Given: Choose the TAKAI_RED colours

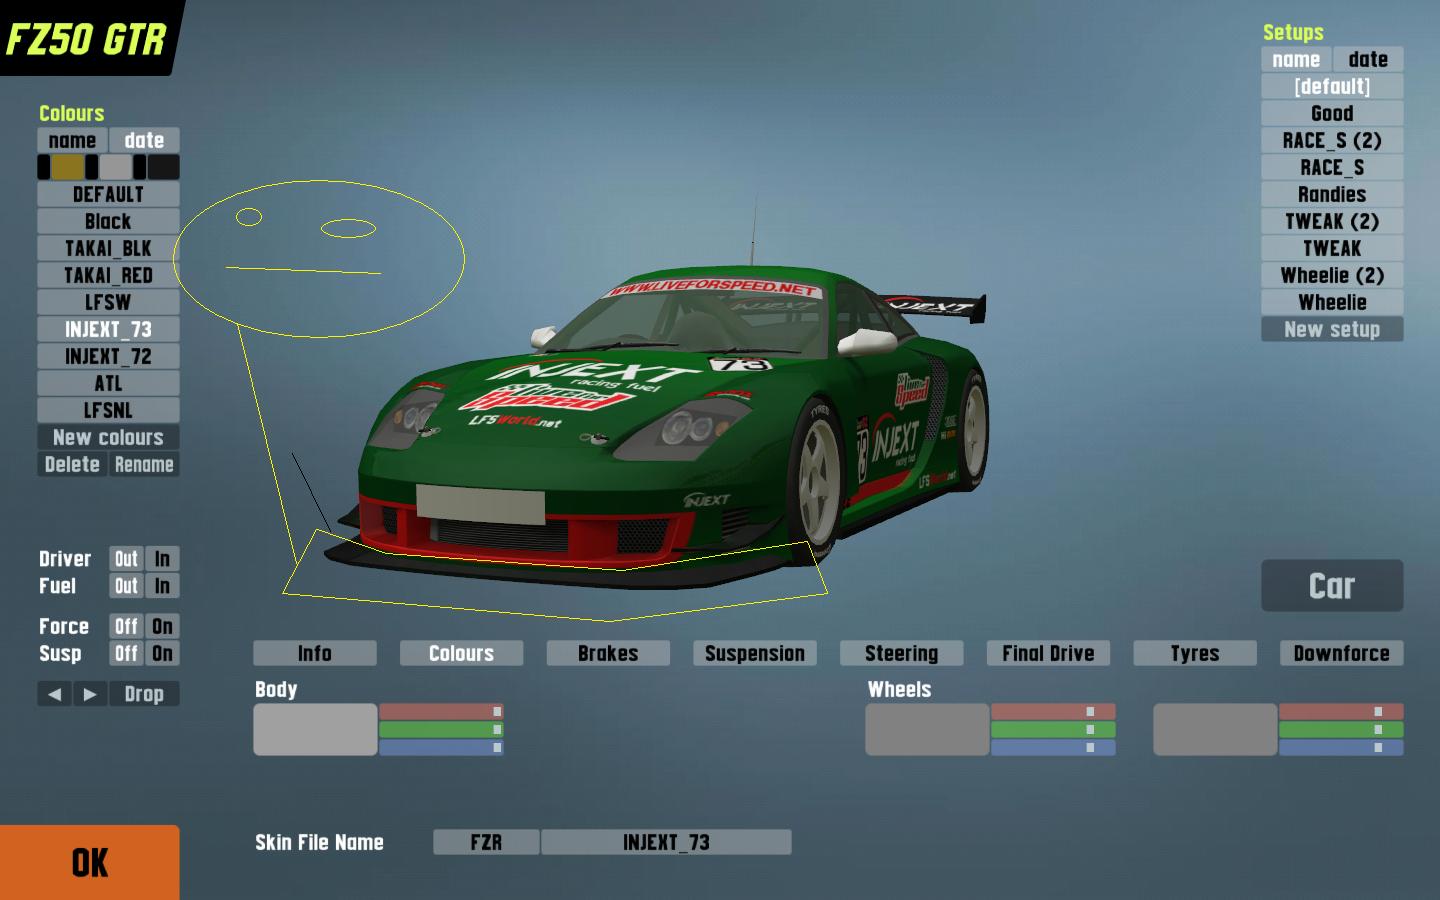Looking at the screenshot, I should (108, 275).
